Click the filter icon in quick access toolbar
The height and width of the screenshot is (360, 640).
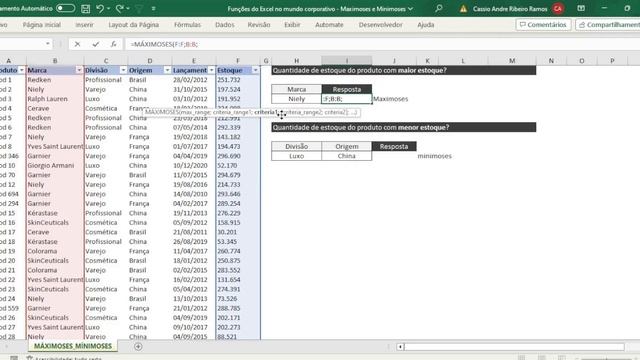[139, 9]
